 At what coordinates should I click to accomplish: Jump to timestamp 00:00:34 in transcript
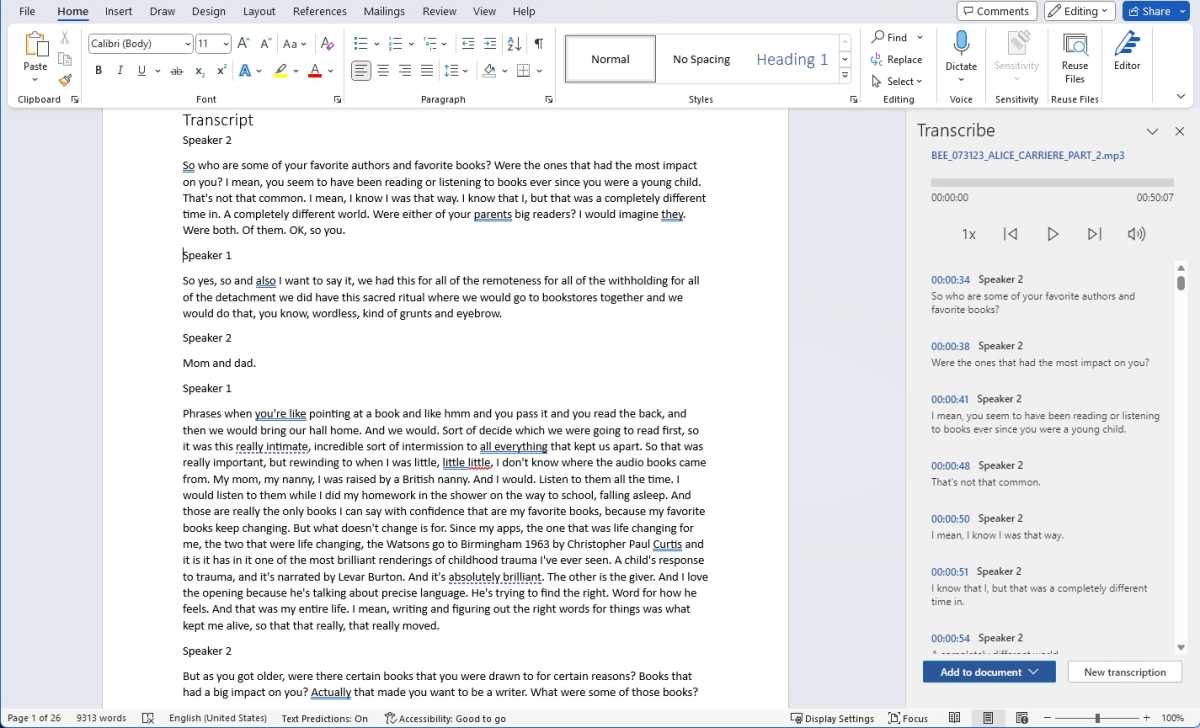tap(950, 279)
